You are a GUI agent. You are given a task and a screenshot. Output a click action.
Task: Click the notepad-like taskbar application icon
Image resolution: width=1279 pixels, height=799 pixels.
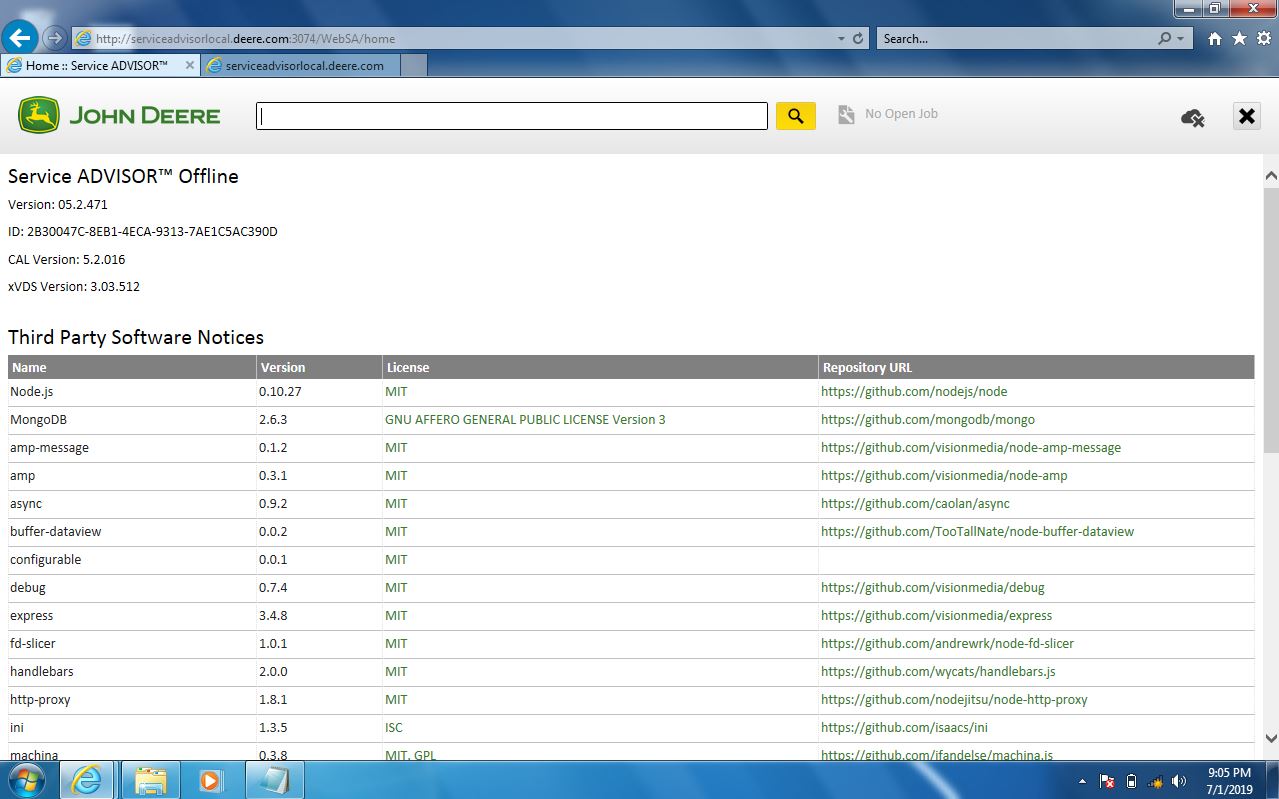pyautogui.click(x=273, y=780)
